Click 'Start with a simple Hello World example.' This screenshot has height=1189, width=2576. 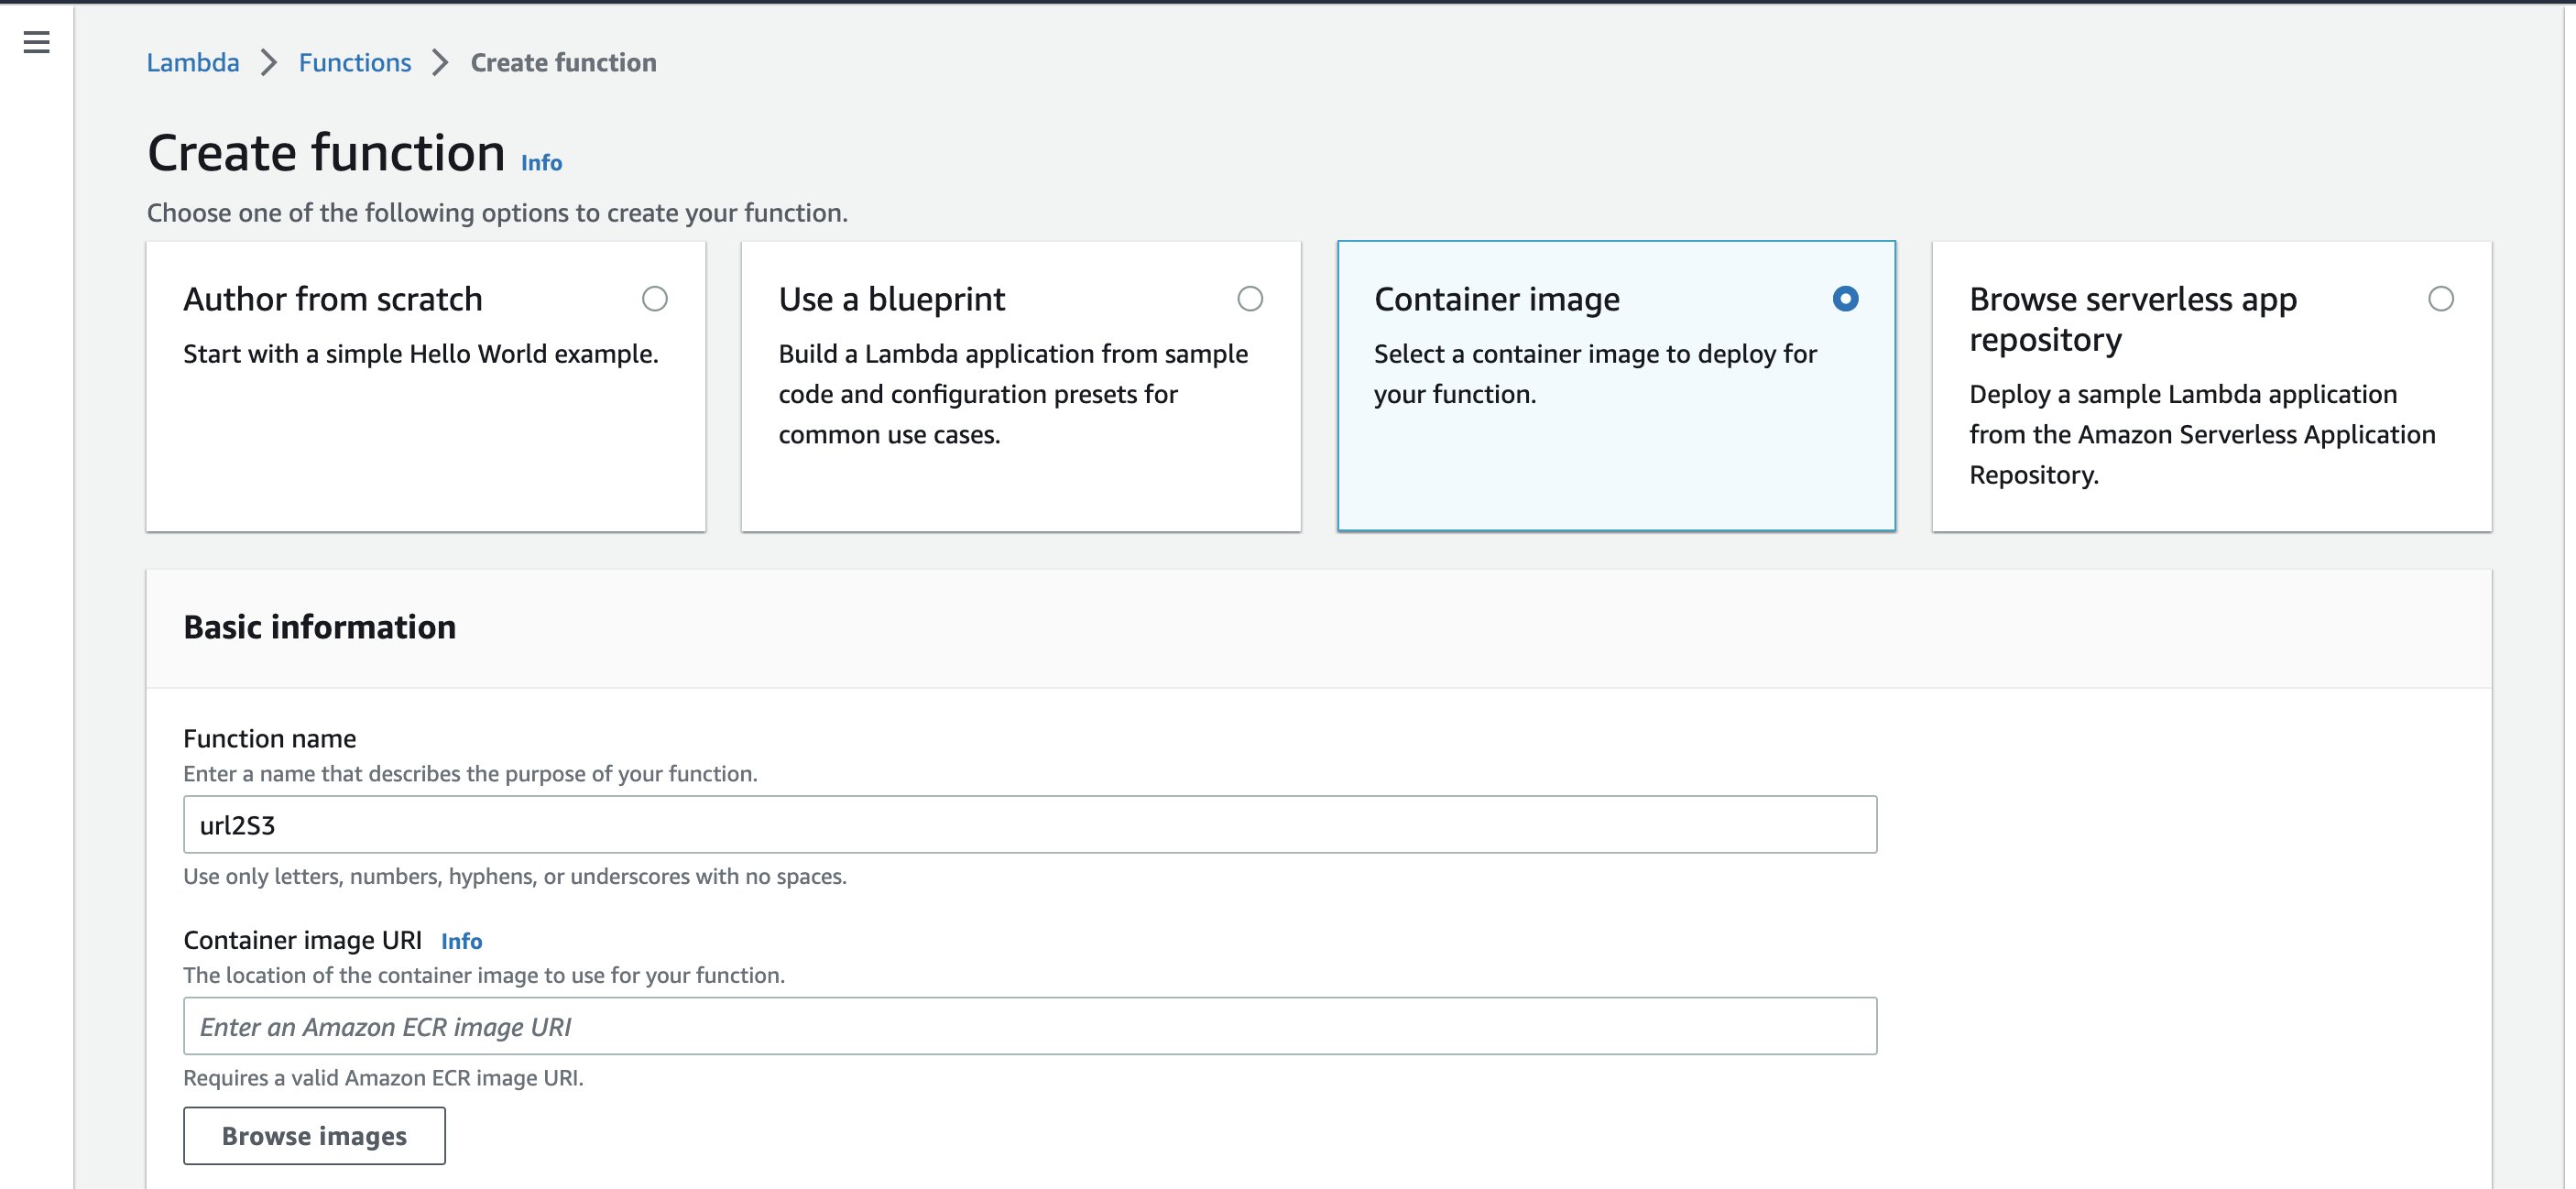click(421, 354)
